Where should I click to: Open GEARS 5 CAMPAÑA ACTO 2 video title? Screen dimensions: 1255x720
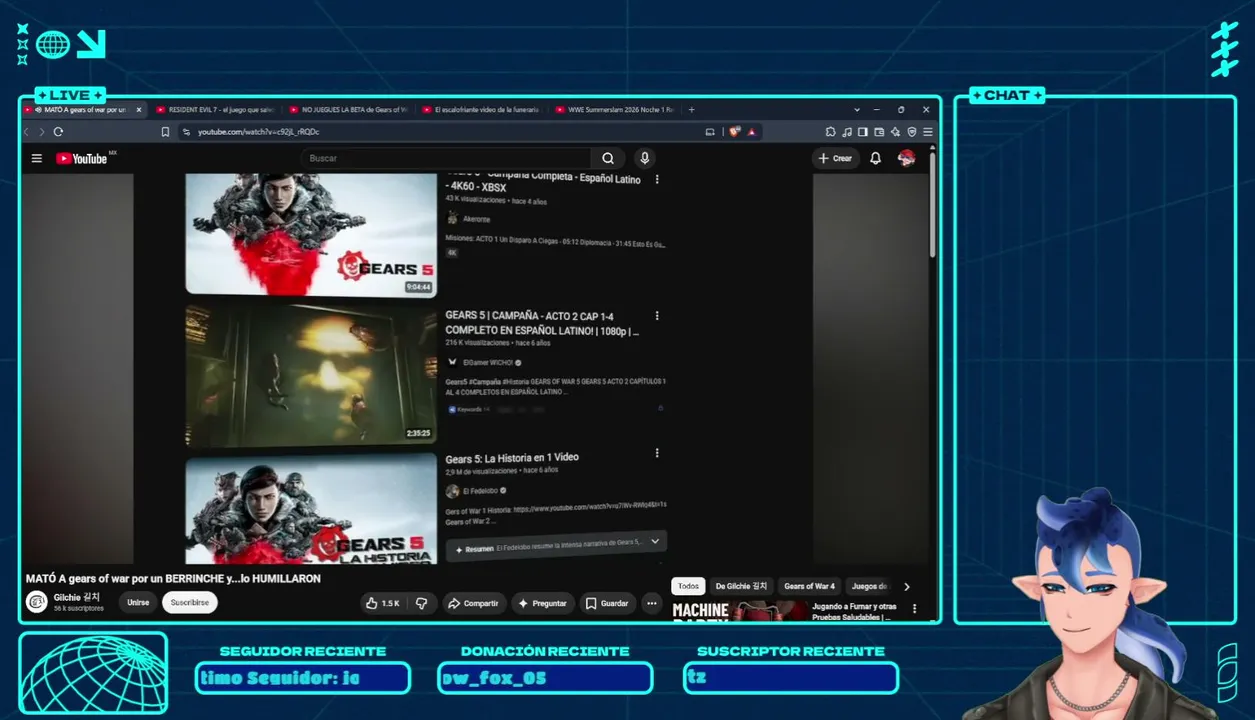[542, 323]
